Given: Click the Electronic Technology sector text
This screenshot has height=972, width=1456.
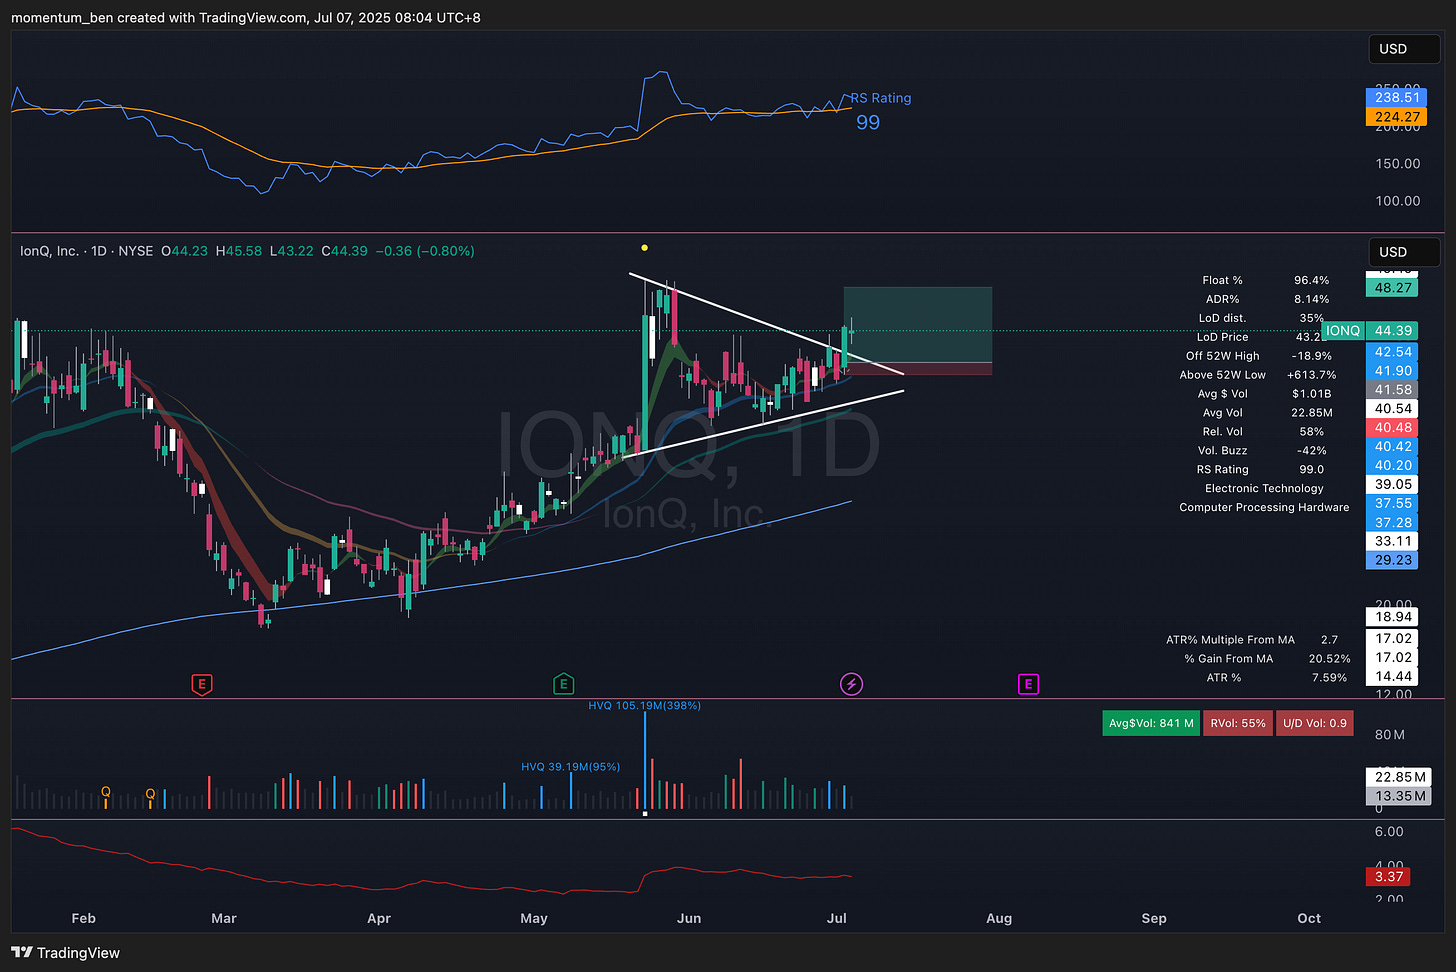Looking at the screenshot, I should coord(1264,488).
